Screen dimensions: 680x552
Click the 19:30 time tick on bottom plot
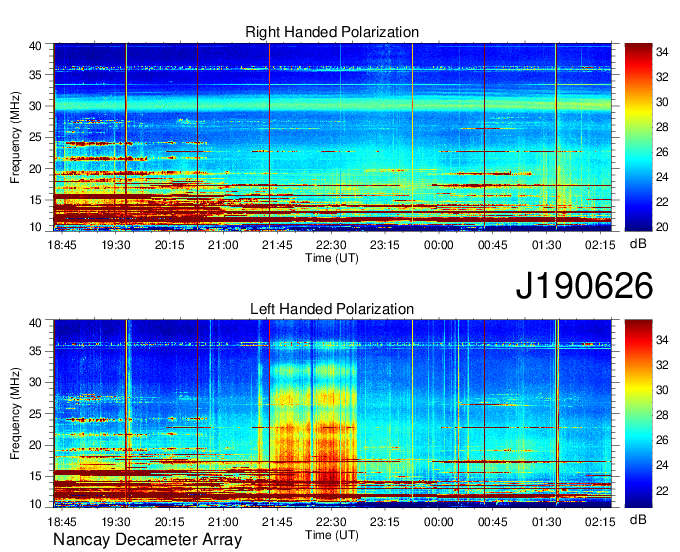click(x=116, y=522)
